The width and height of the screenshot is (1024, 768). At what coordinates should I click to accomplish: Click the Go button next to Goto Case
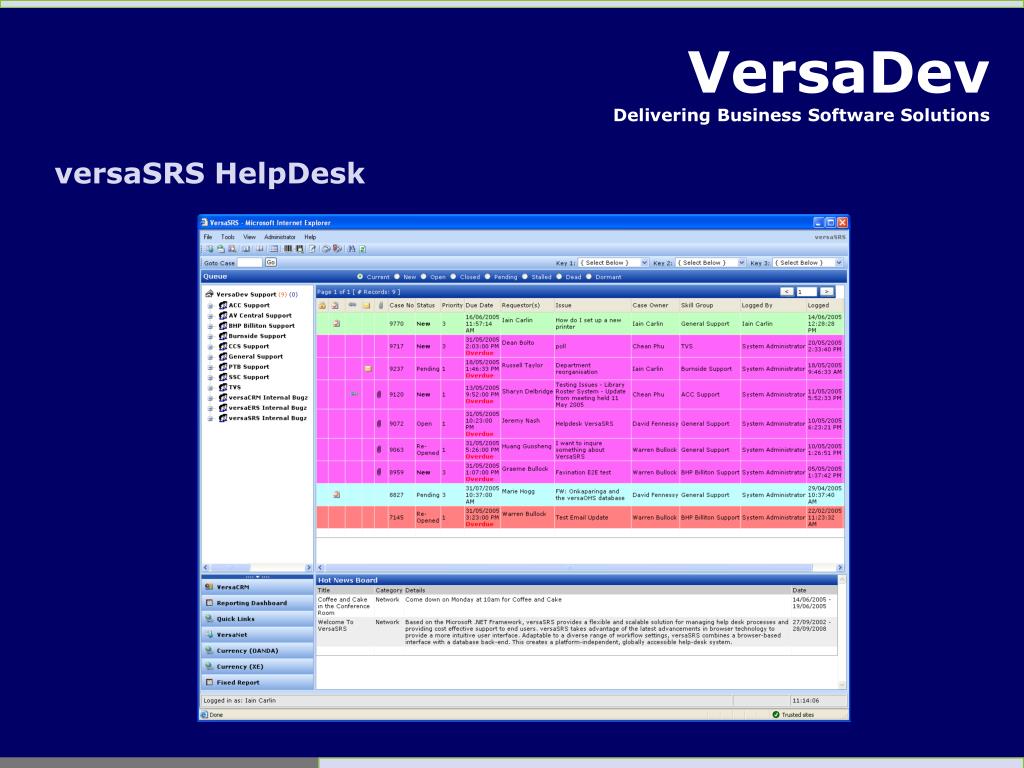pos(270,262)
